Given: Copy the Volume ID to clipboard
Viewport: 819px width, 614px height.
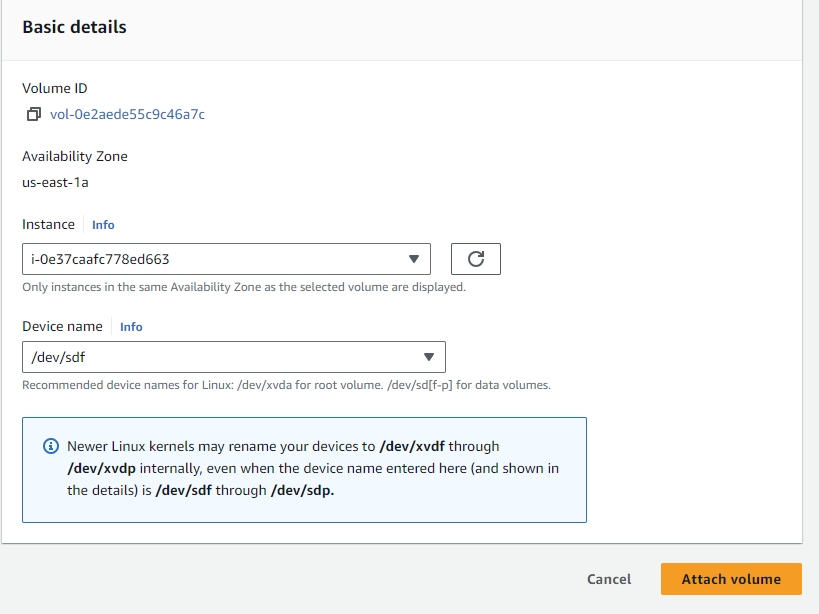Looking at the screenshot, I should point(33,114).
